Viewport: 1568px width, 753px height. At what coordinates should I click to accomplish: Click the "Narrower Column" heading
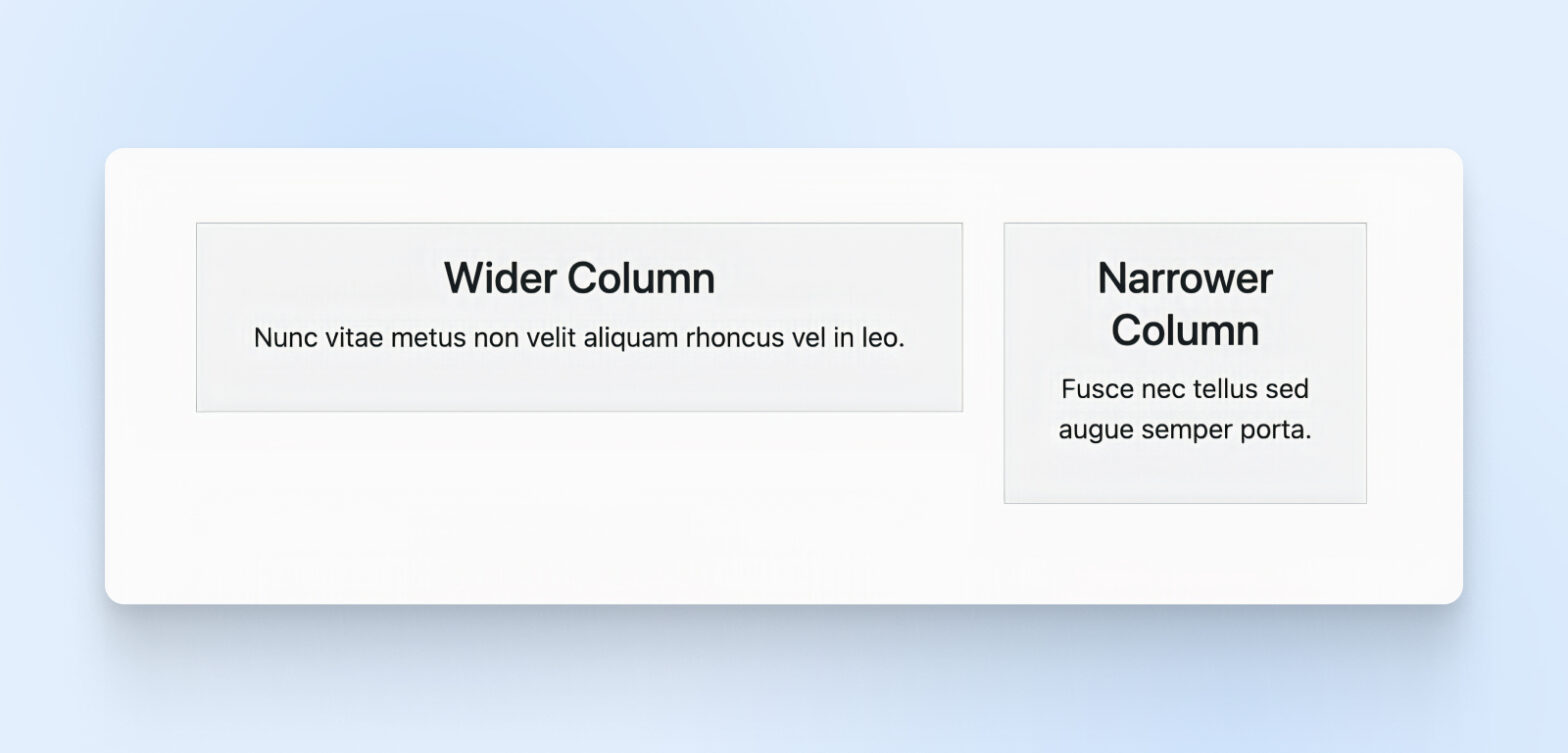click(x=1185, y=304)
